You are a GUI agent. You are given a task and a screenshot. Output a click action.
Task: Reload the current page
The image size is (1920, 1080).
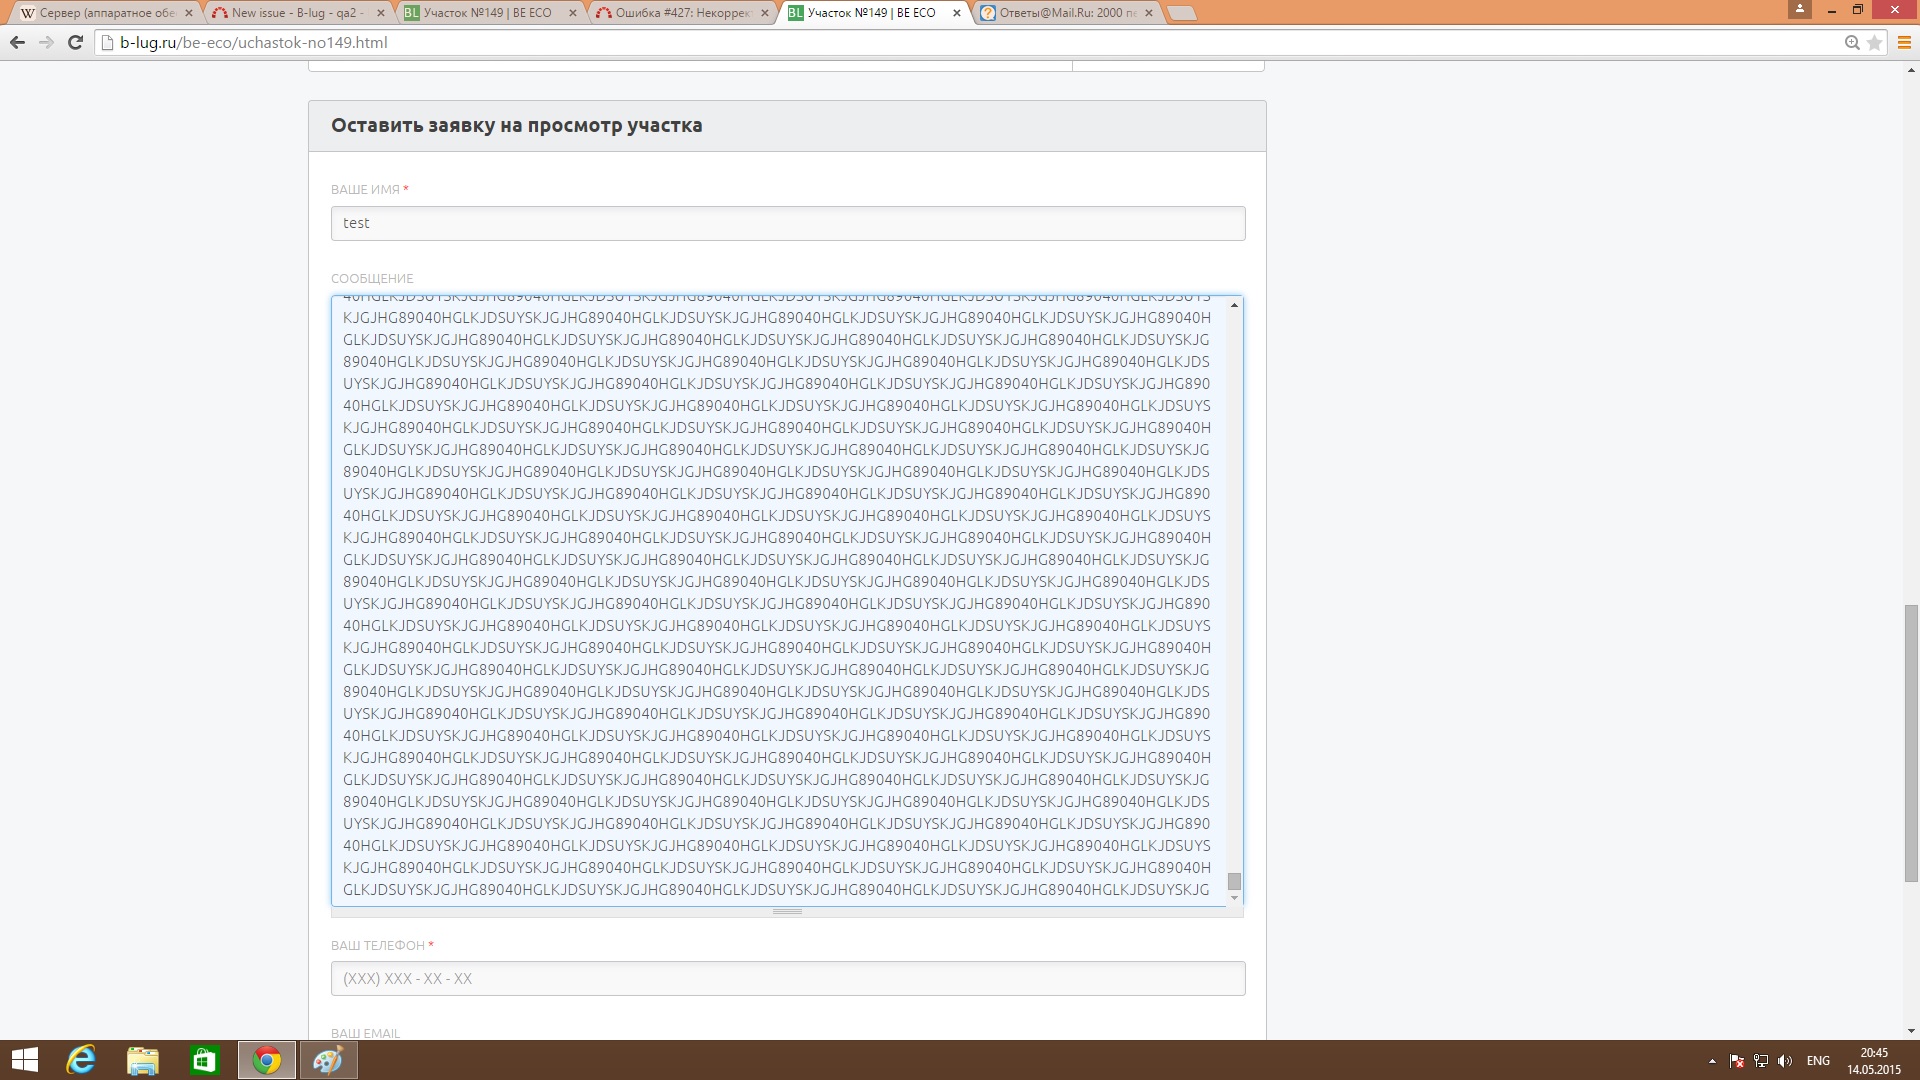point(75,42)
